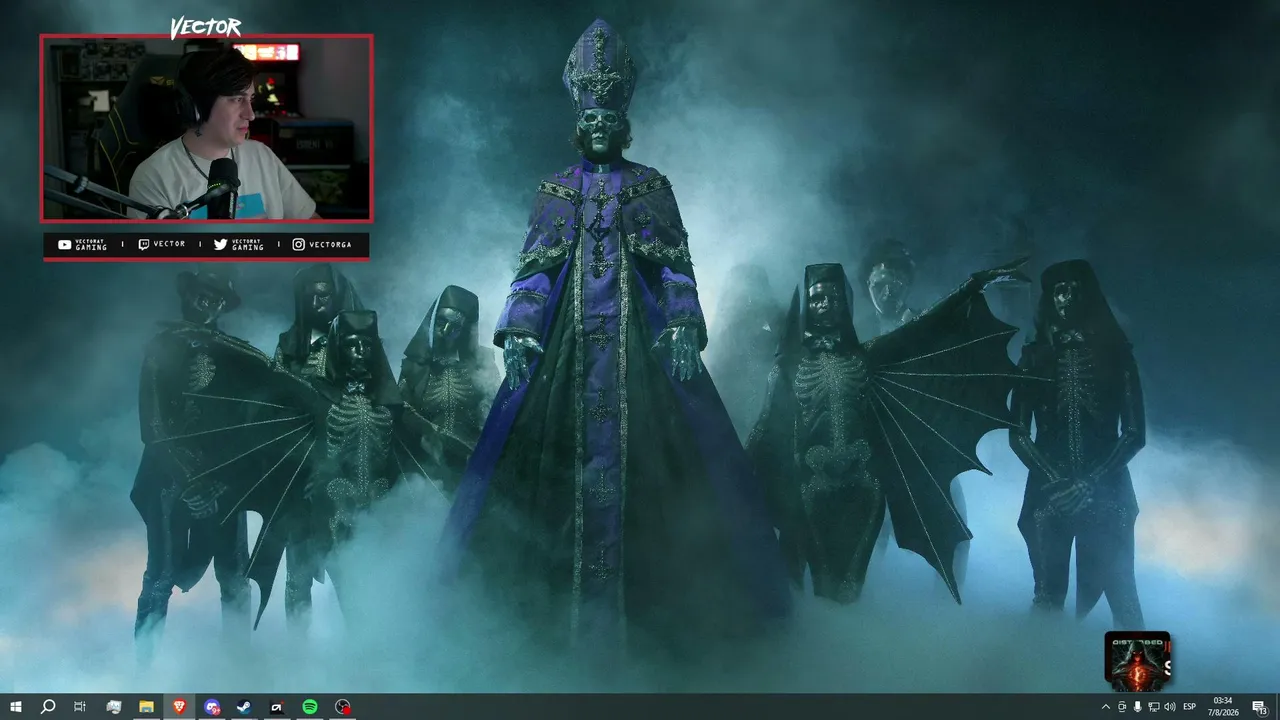
Task: Open the clock showing 03:34
Action: 1222,707
